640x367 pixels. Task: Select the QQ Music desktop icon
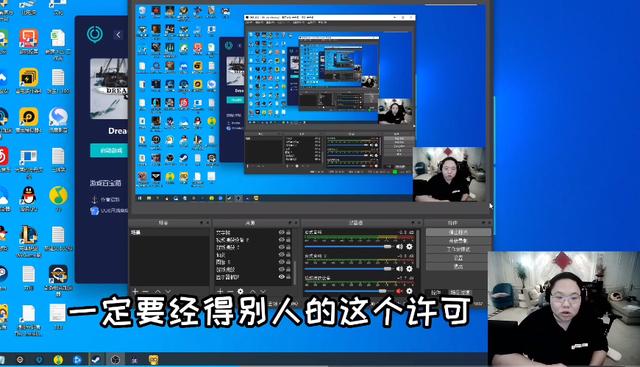click(x=58, y=195)
